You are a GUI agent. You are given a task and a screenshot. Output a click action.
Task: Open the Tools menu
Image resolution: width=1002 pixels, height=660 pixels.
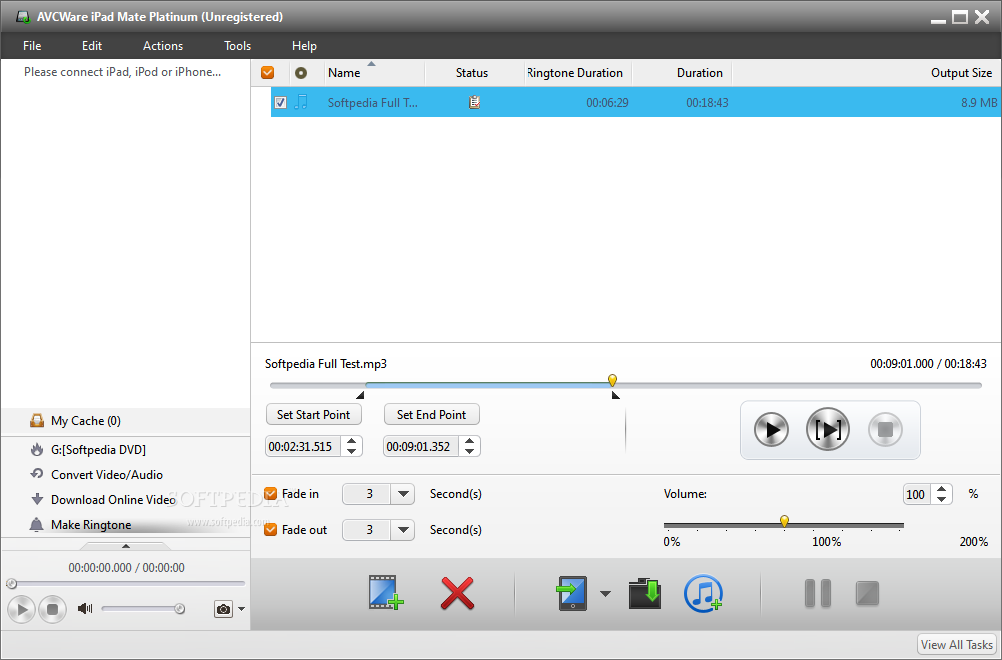(237, 46)
